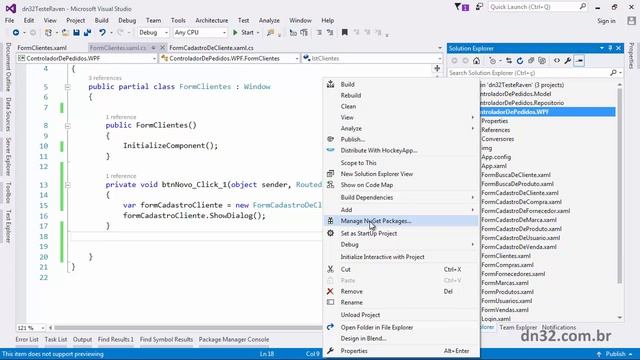
Task: Select Rebuild in the context menu
Action: [401, 96]
